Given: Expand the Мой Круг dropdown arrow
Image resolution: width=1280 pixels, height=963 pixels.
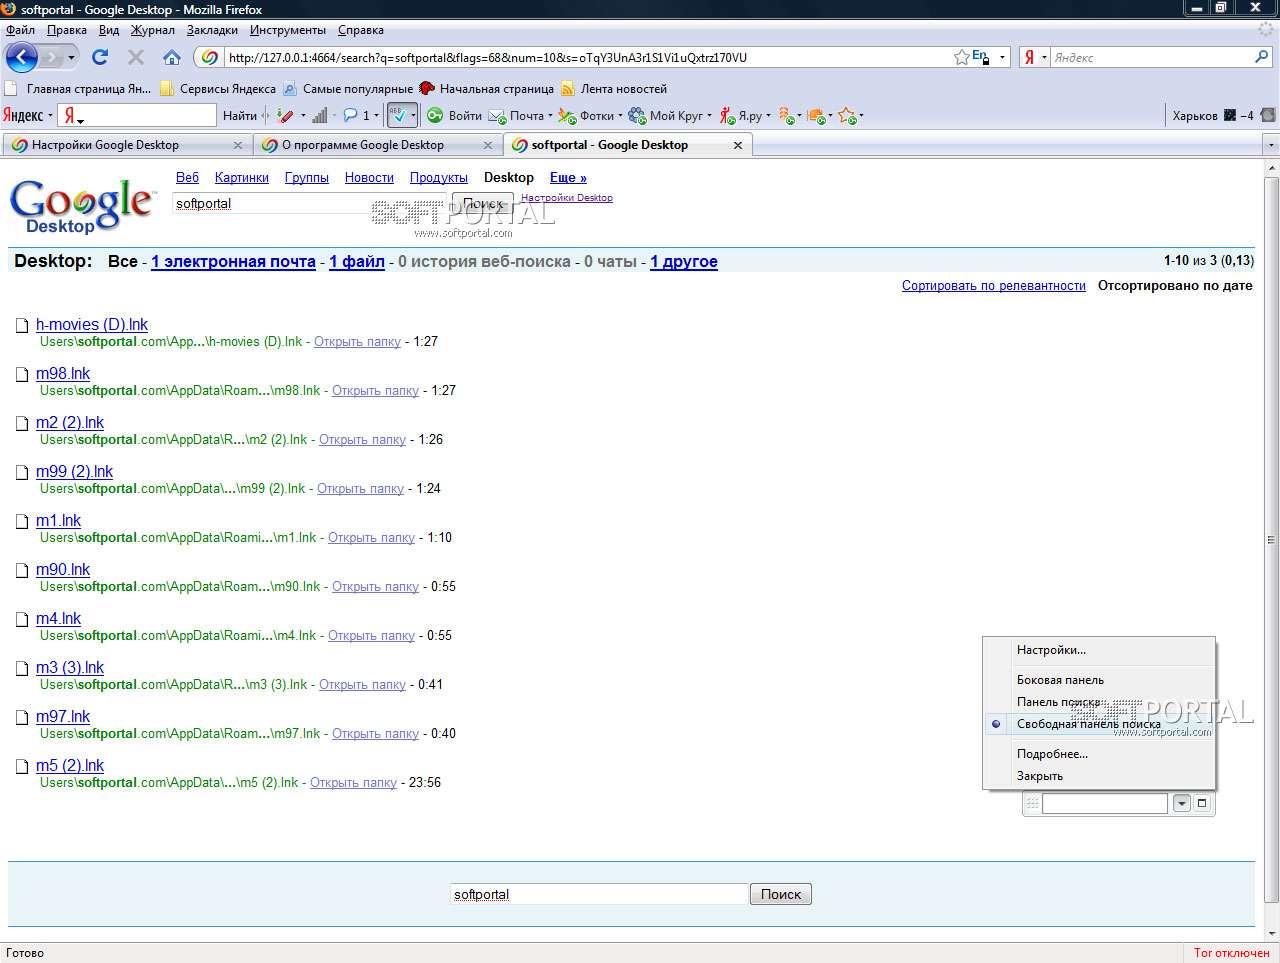Looking at the screenshot, I should [x=709, y=116].
